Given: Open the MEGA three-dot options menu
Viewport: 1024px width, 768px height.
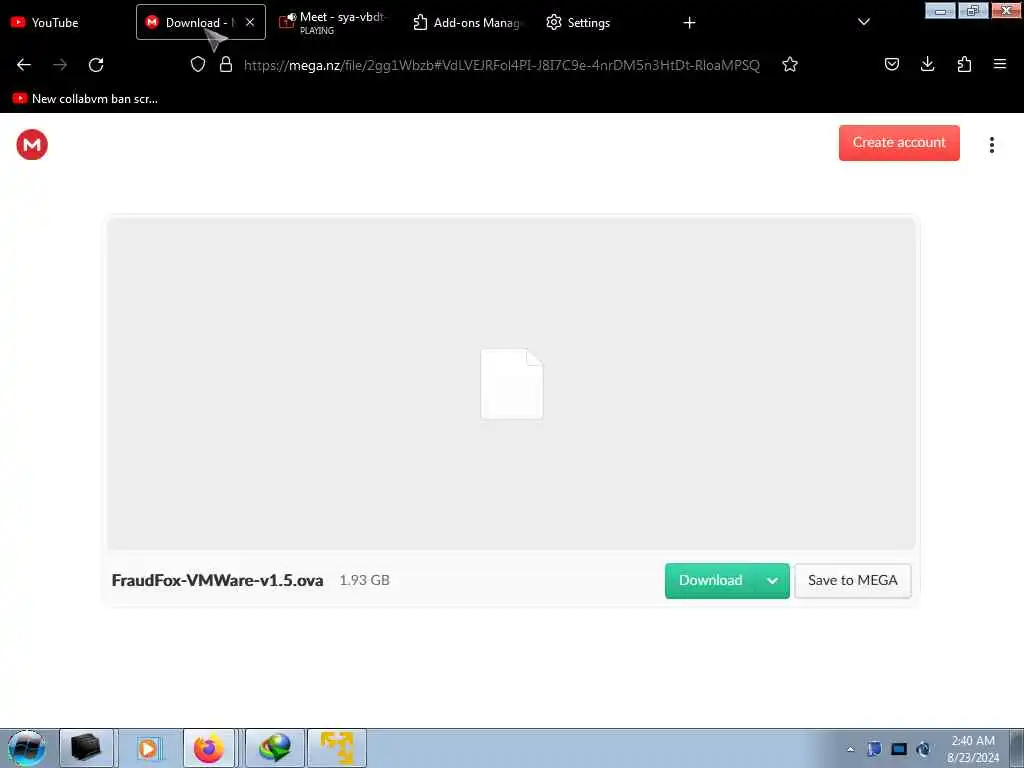Looking at the screenshot, I should (x=991, y=145).
